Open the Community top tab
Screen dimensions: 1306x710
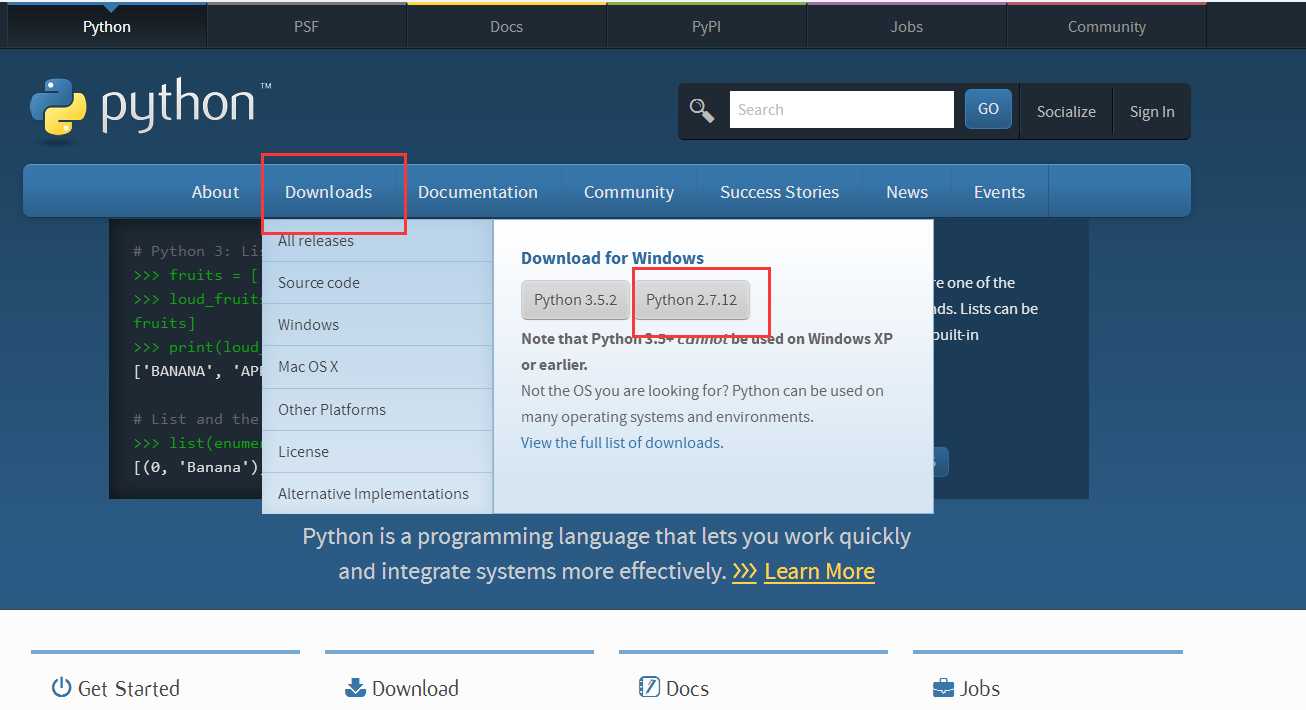(1107, 27)
